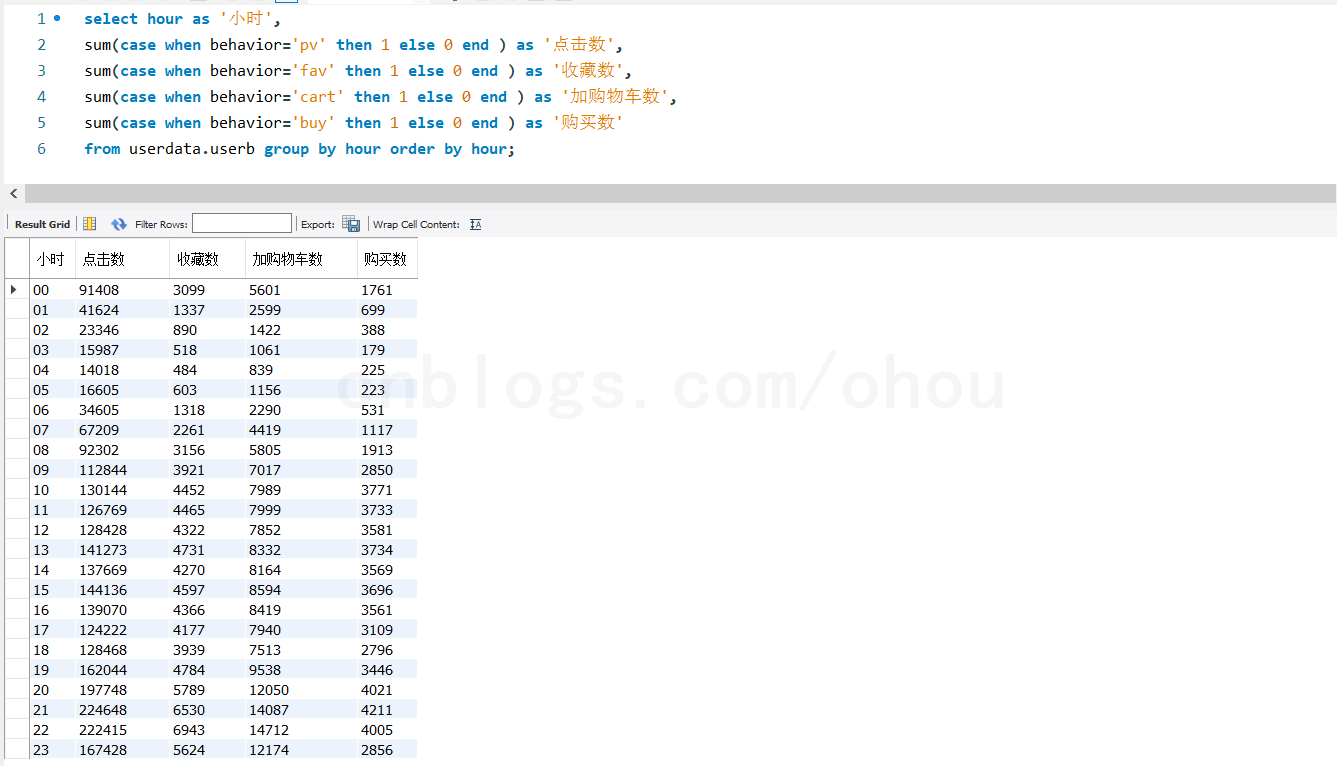Screen dimensions: 1337x766
Task: Select cell 14018 in row 04
Action: tap(123, 370)
